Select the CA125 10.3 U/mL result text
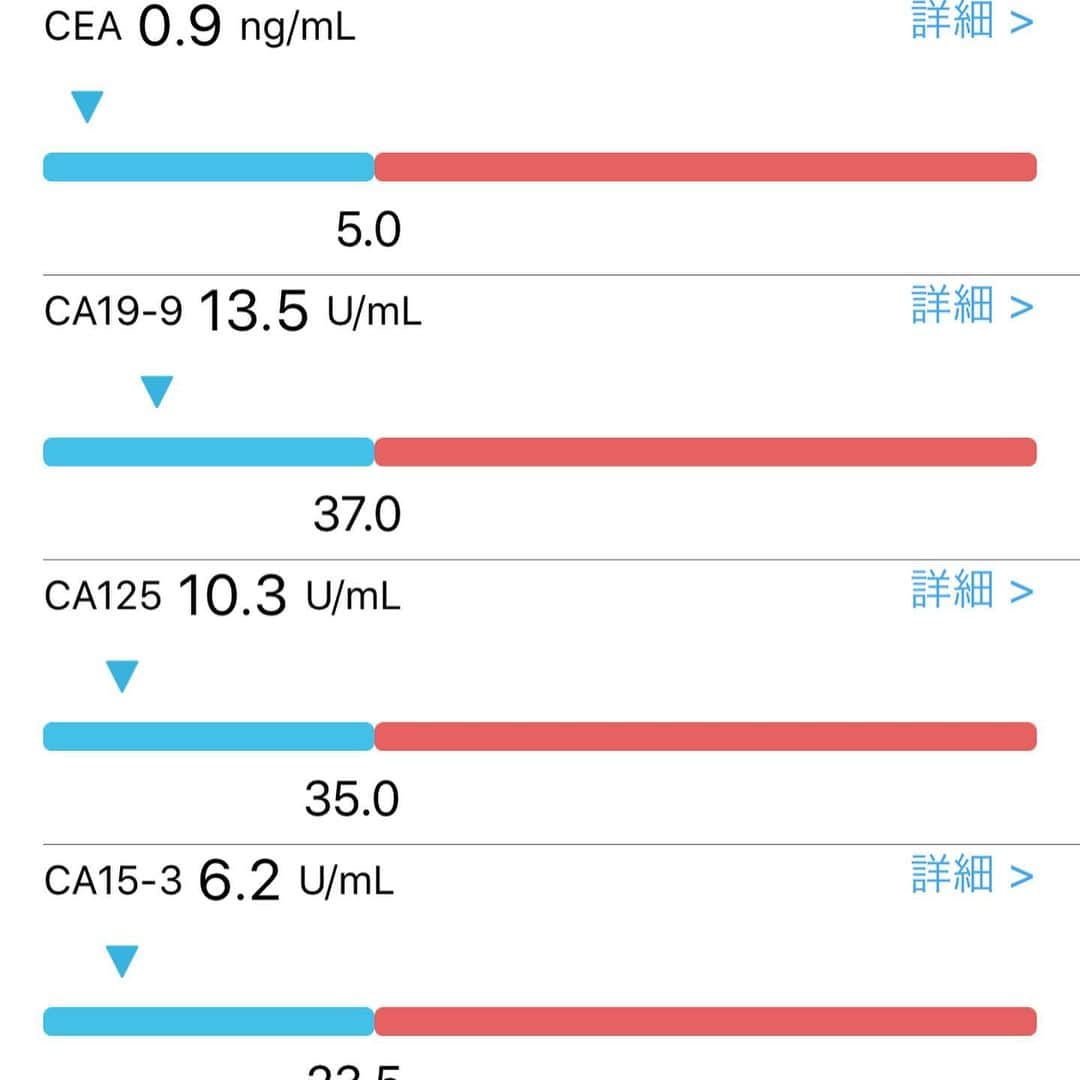The width and height of the screenshot is (1080, 1080). pyautogui.click(x=222, y=596)
